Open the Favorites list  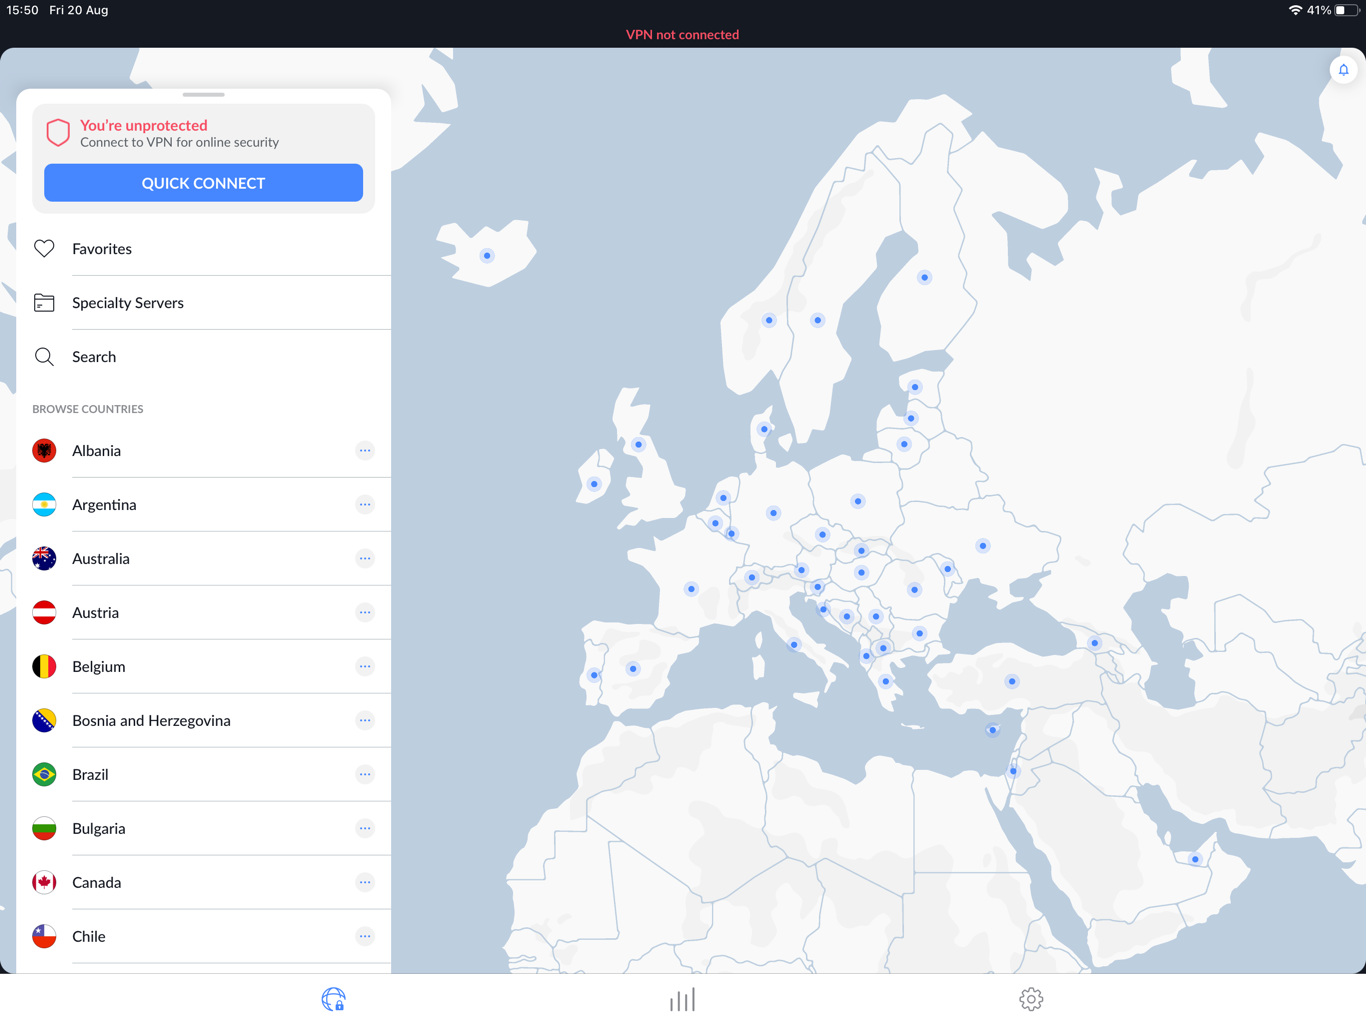101,248
